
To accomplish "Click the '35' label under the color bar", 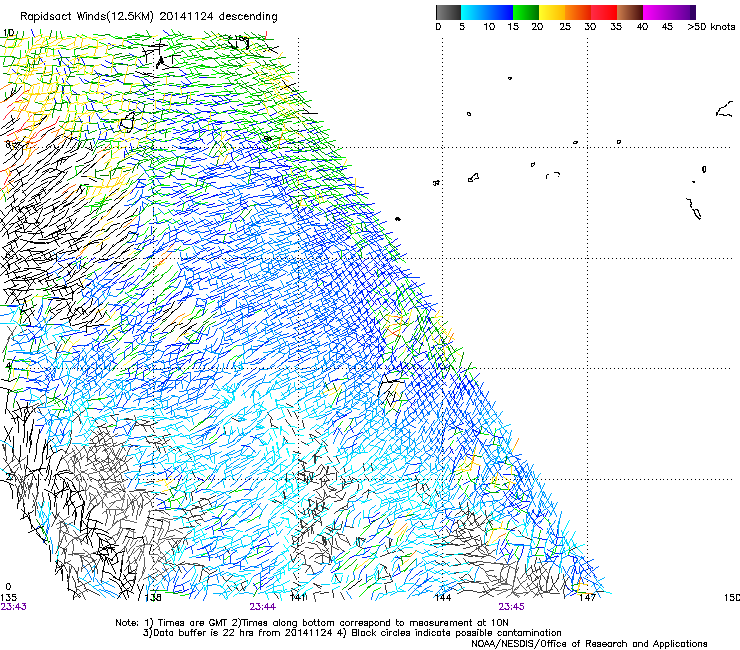I will pyautogui.click(x=616, y=27).
